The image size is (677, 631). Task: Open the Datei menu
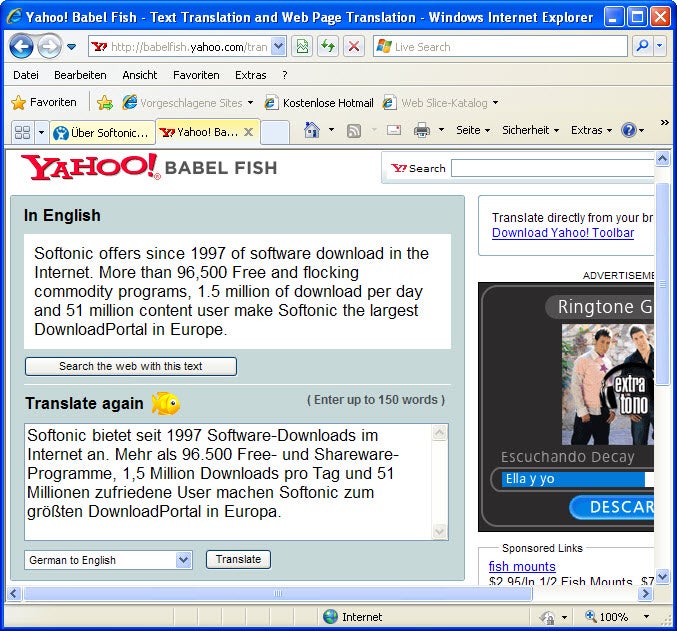pos(26,75)
